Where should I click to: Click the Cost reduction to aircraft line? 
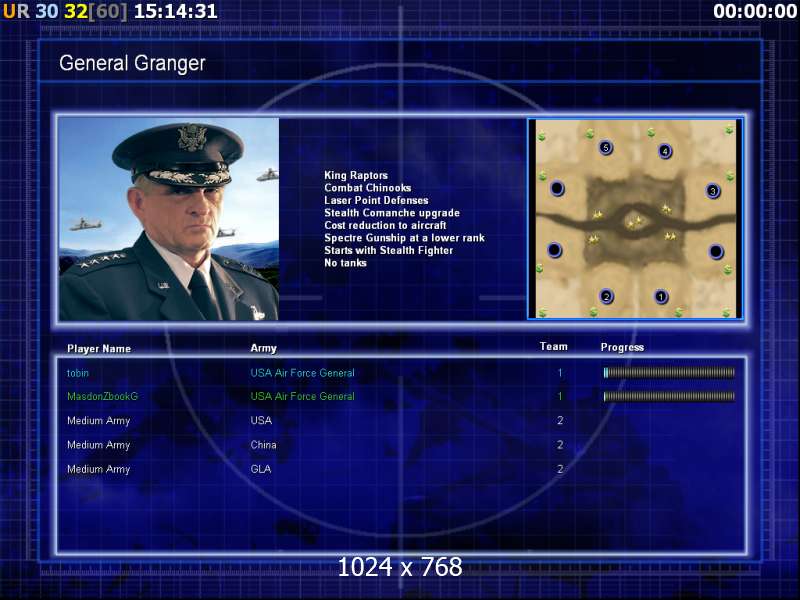click(x=385, y=225)
